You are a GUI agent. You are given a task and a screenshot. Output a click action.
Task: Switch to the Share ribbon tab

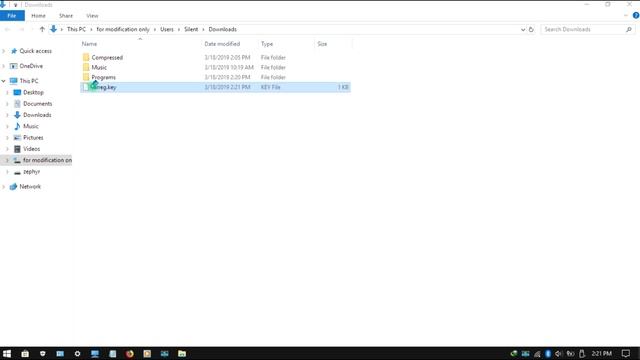[66, 16]
